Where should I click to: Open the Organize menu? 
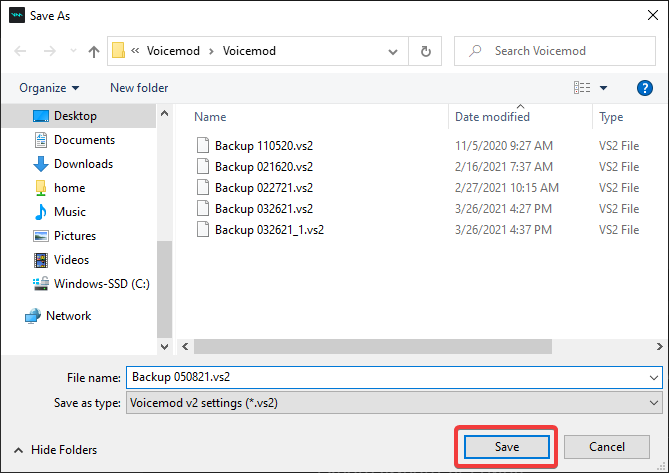pos(49,88)
